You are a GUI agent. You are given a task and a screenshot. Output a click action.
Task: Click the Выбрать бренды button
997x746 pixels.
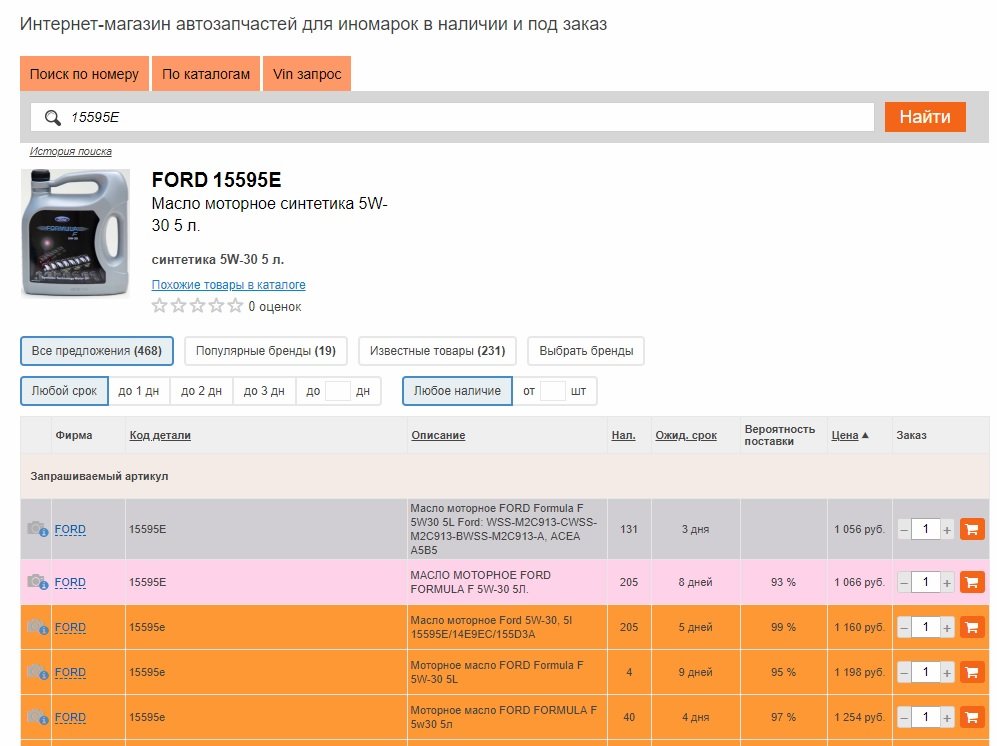(x=586, y=351)
